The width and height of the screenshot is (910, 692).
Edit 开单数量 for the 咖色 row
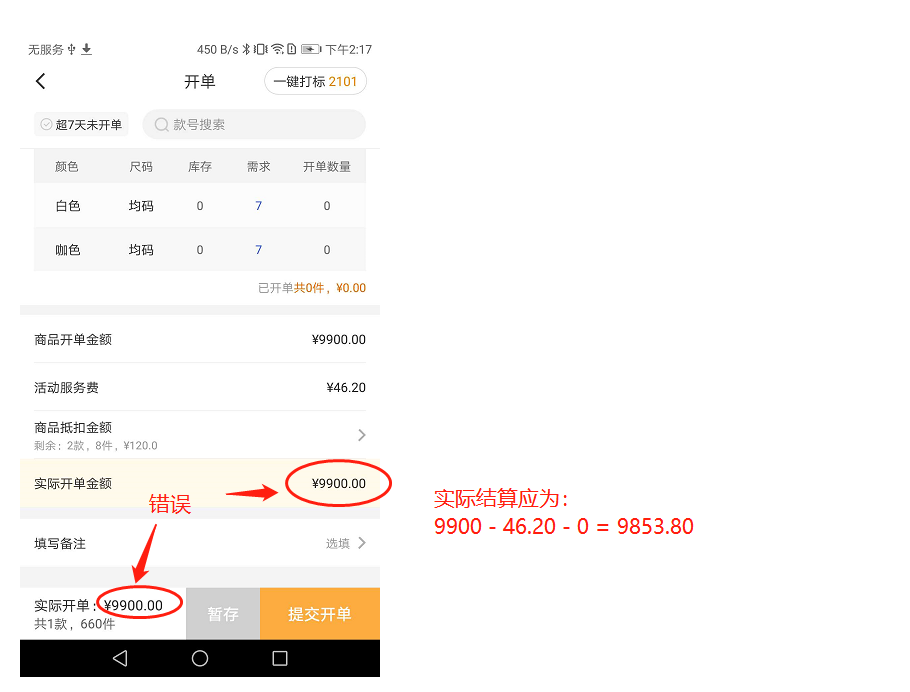pos(327,250)
